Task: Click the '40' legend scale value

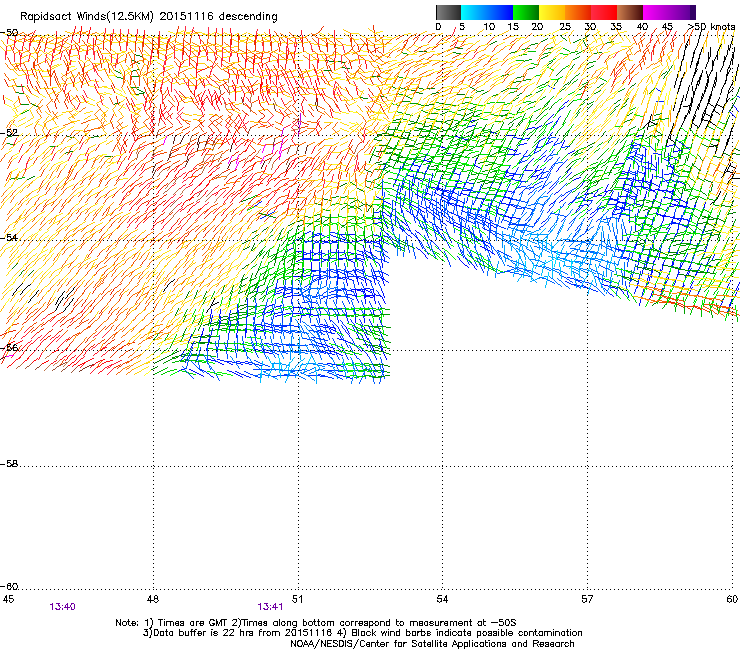Action: [642, 27]
